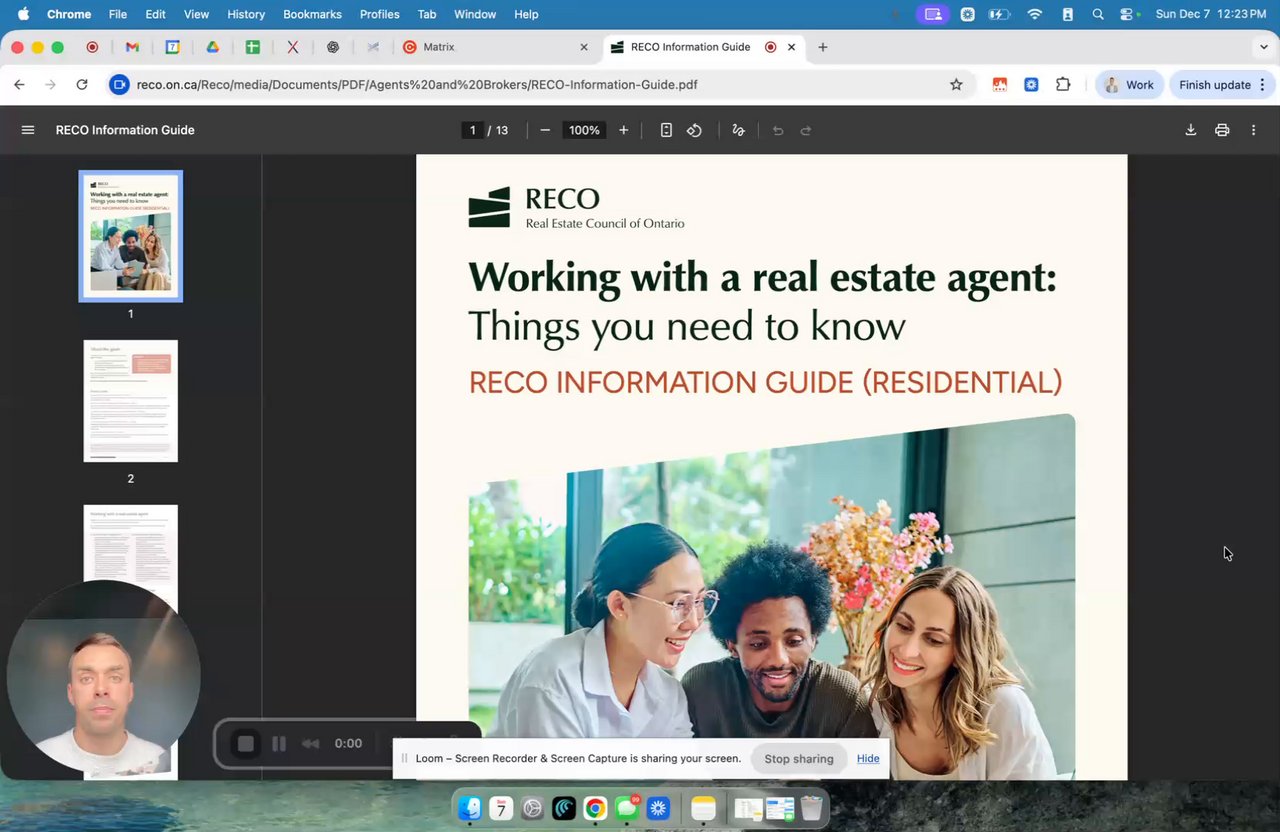
Task: Click the blue gear extension icon
Action: (1031, 85)
